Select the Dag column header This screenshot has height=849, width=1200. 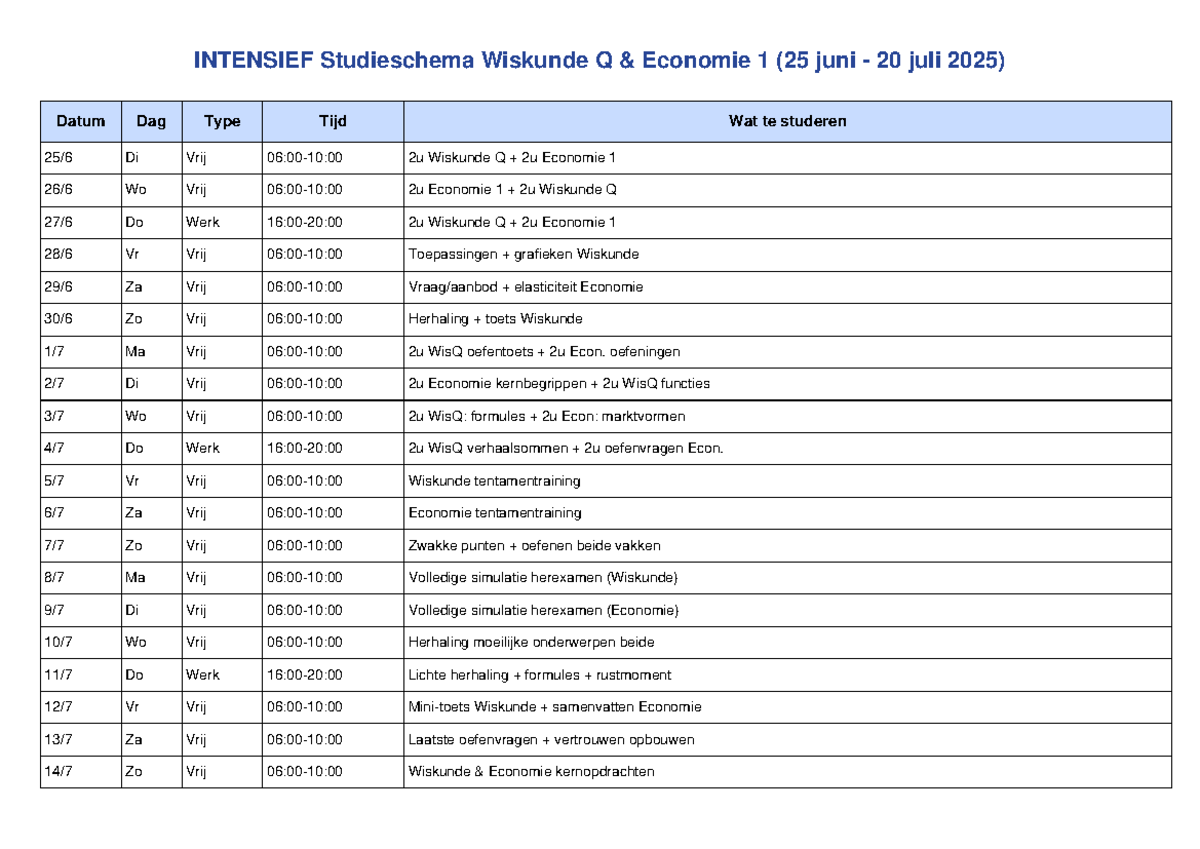pos(152,121)
